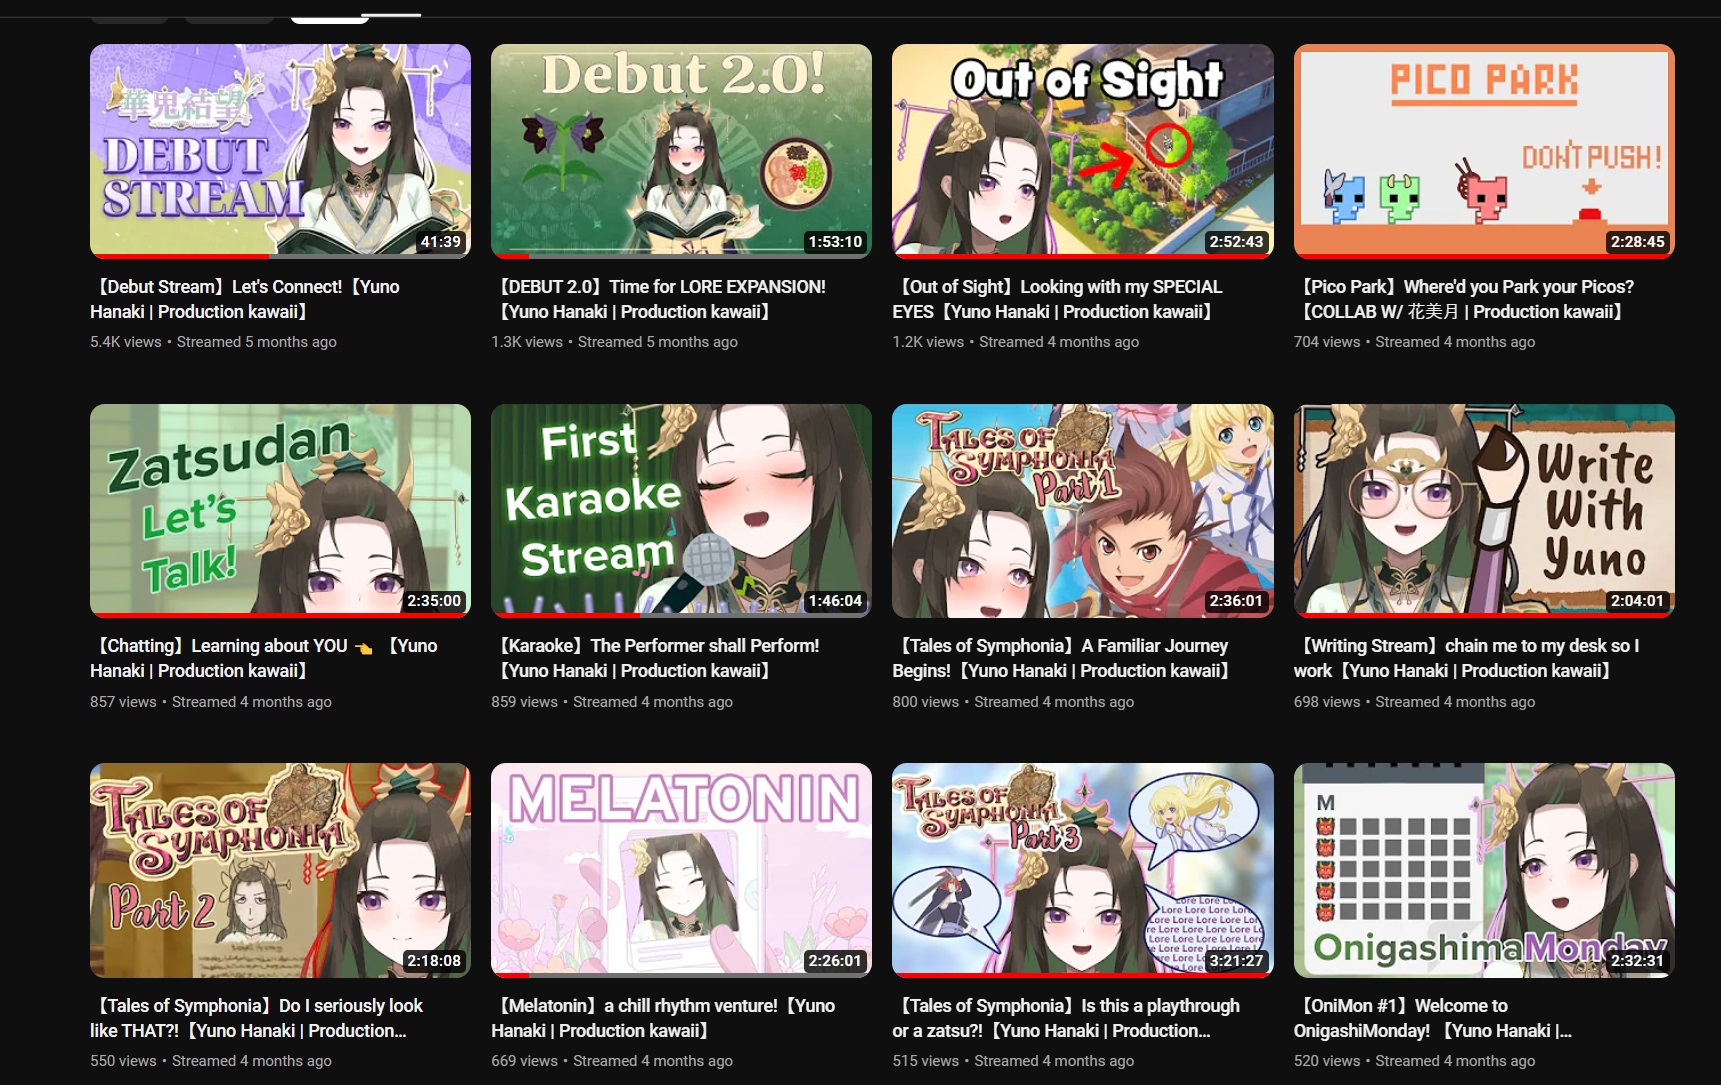Open the Pico Park video thumbnail
The width and height of the screenshot is (1721, 1085).
(x=1484, y=151)
